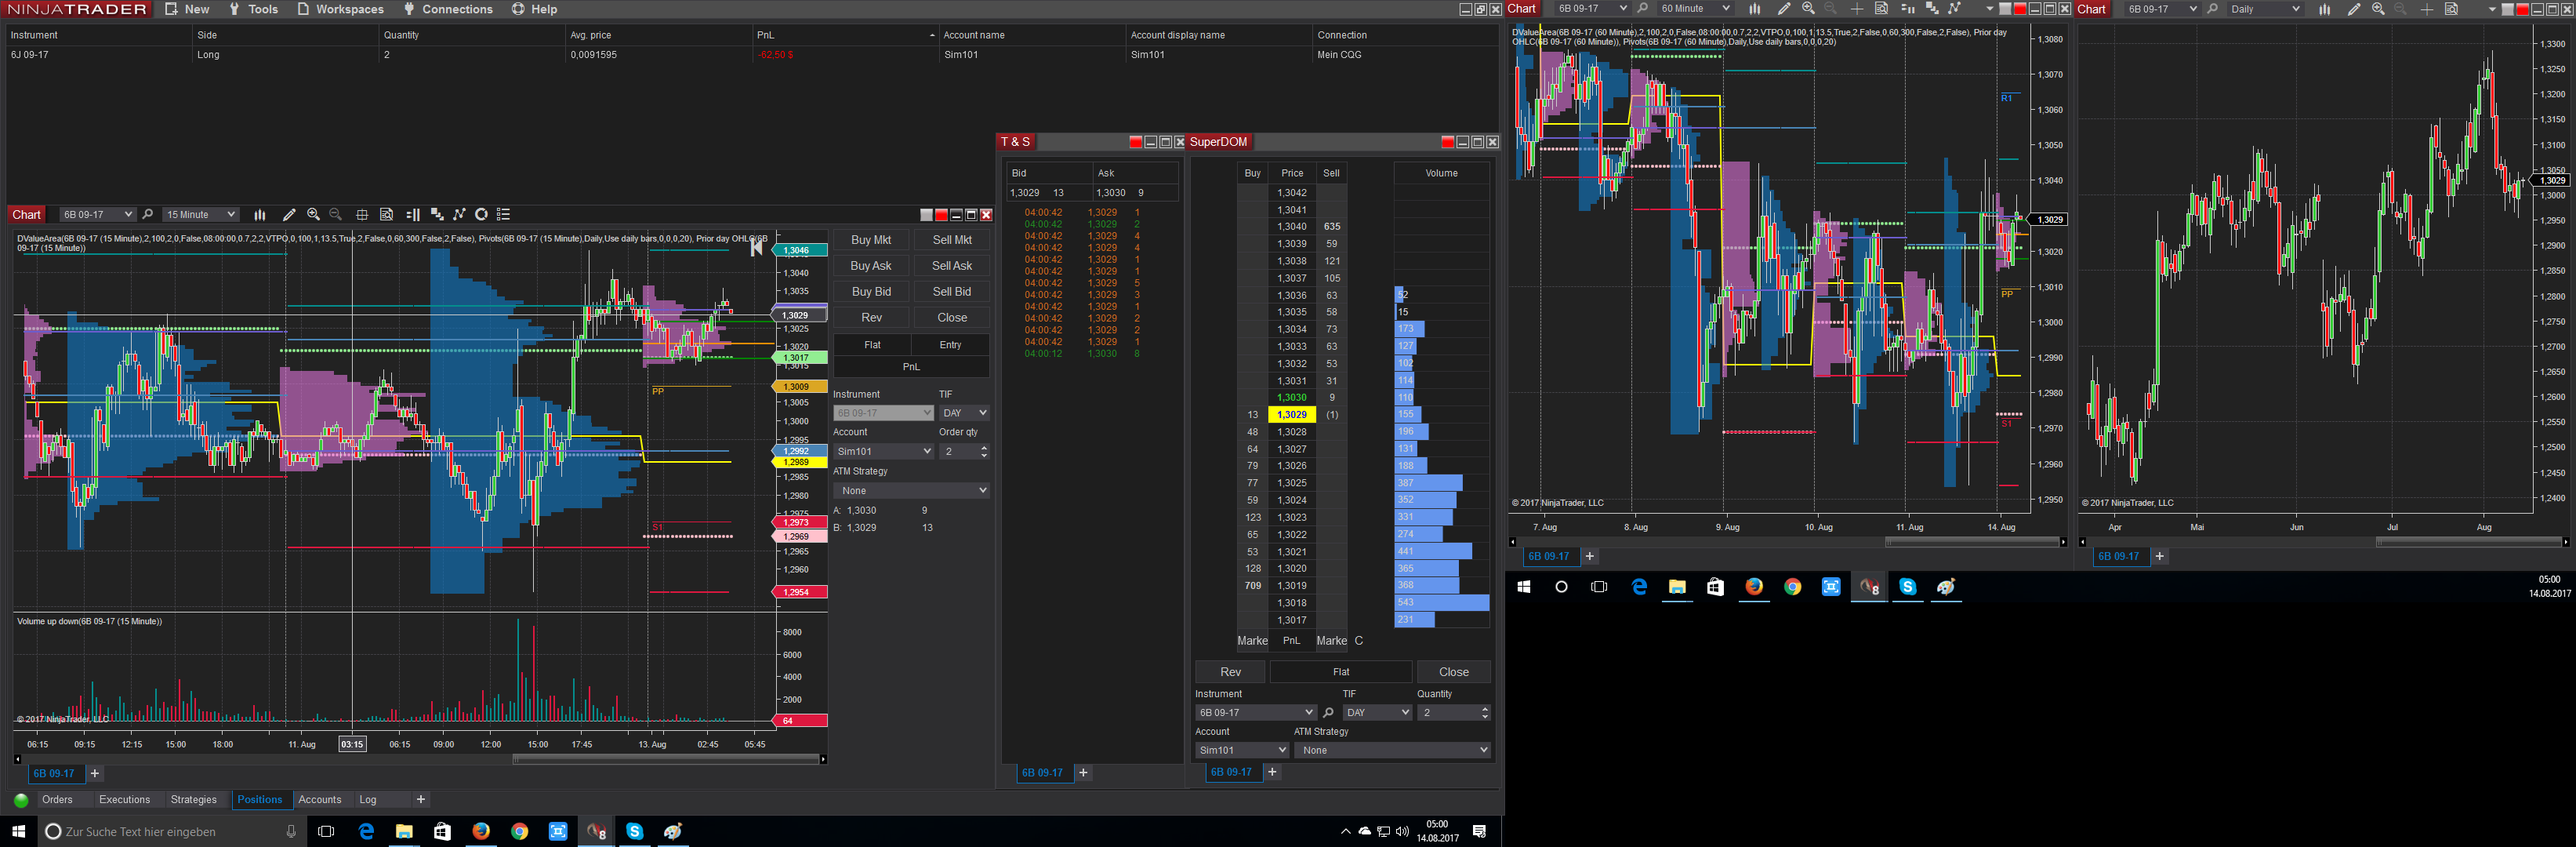The height and width of the screenshot is (847, 2576).
Task: Open Firefox from the taskbar
Action: click(481, 832)
